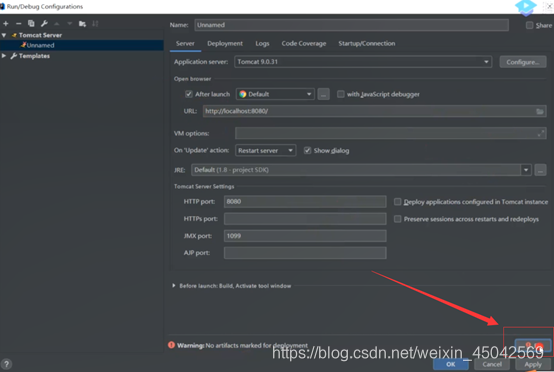This screenshot has height=372, width=554.
Task: Click the AJP port field
Action: (x=305, y=253)
